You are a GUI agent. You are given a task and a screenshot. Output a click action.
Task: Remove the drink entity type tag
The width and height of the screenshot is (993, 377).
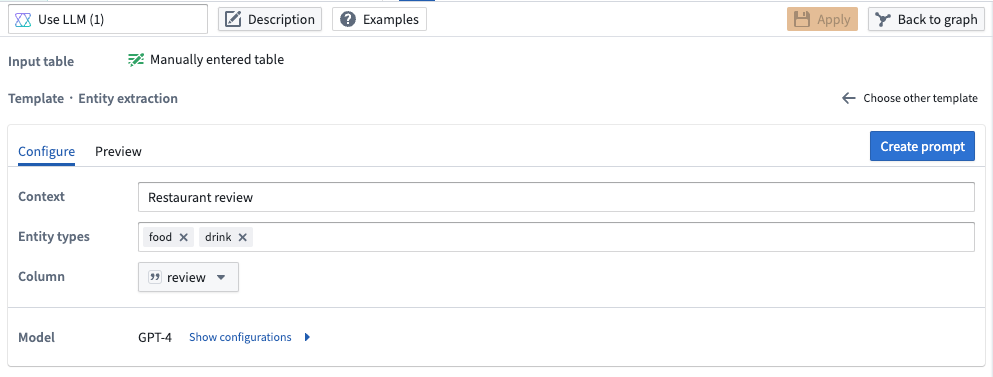pyautogui.click(x=242, y=237)
